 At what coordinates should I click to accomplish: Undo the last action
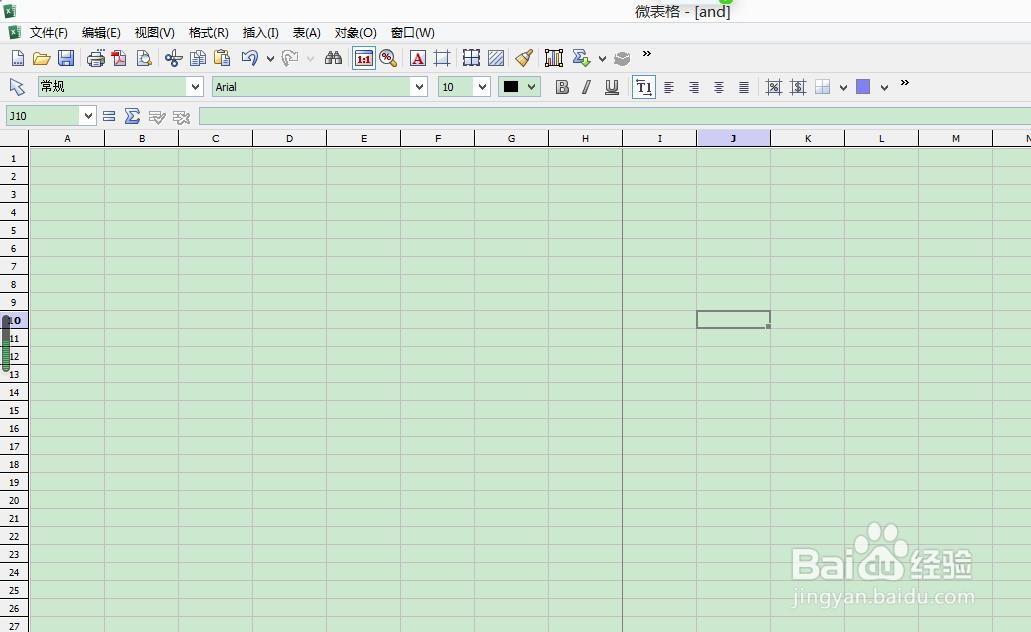(249, 59)
